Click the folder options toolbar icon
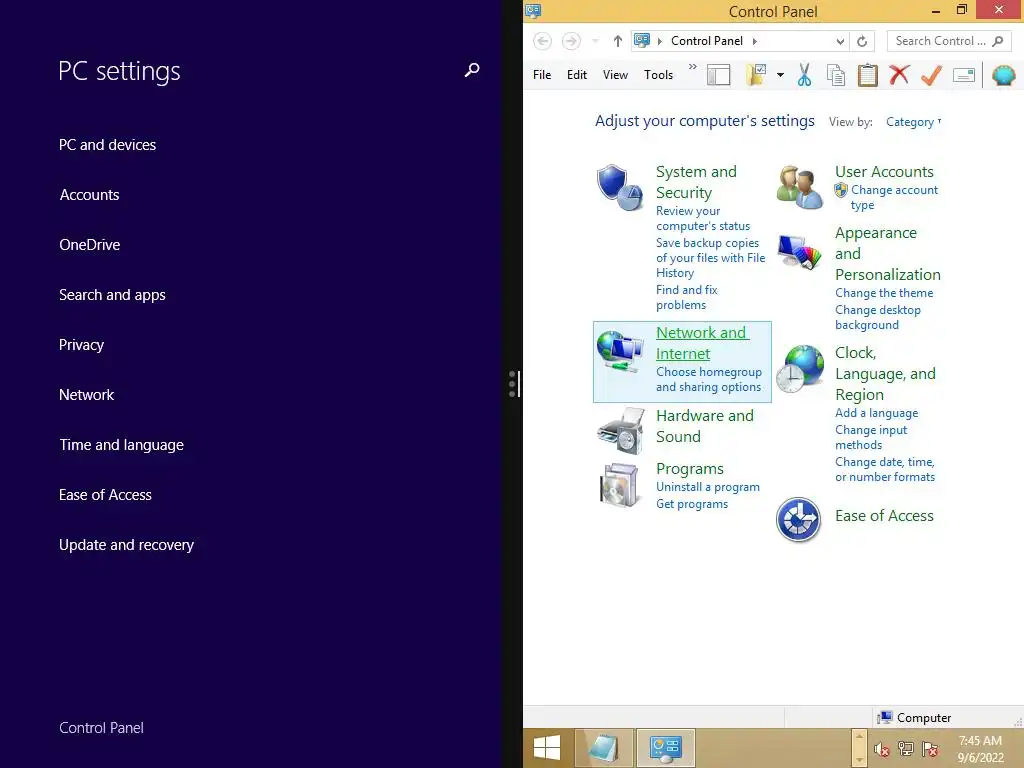Image resolution: width=1024 pixels, height=768 pixels. (x=756, y=75)
